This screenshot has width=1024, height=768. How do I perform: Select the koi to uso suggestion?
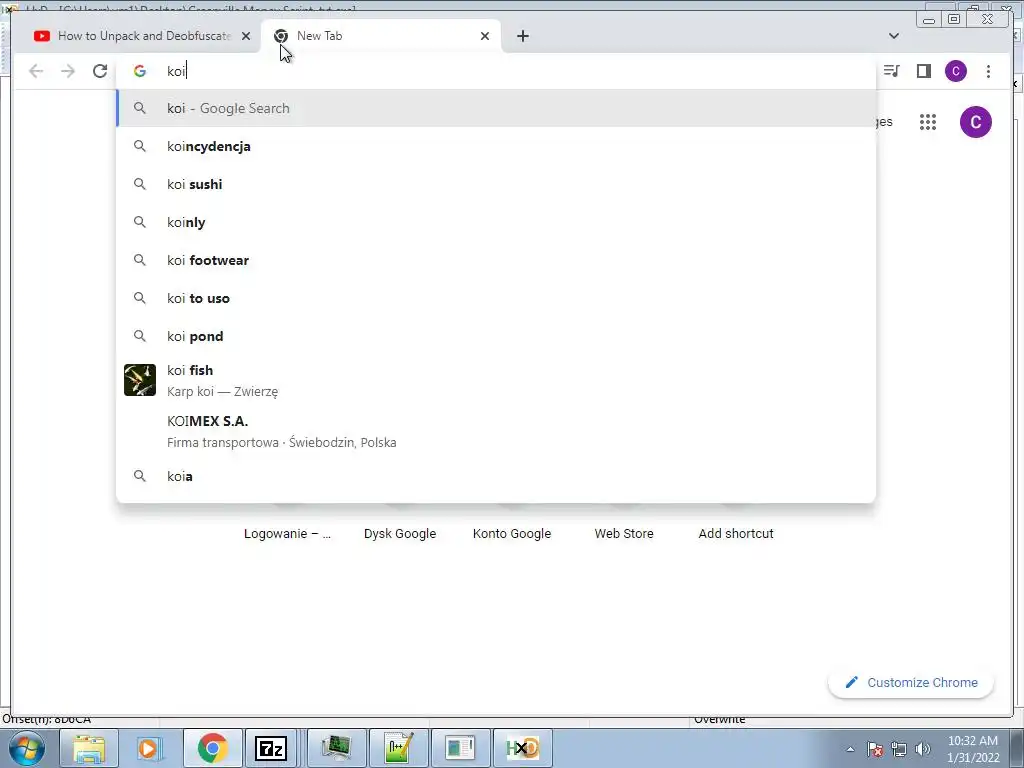[496, 298]
